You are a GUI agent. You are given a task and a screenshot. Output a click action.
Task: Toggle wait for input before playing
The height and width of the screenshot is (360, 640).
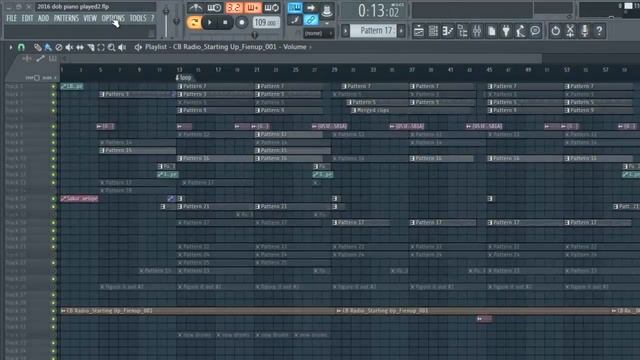[x=214, y=7]
